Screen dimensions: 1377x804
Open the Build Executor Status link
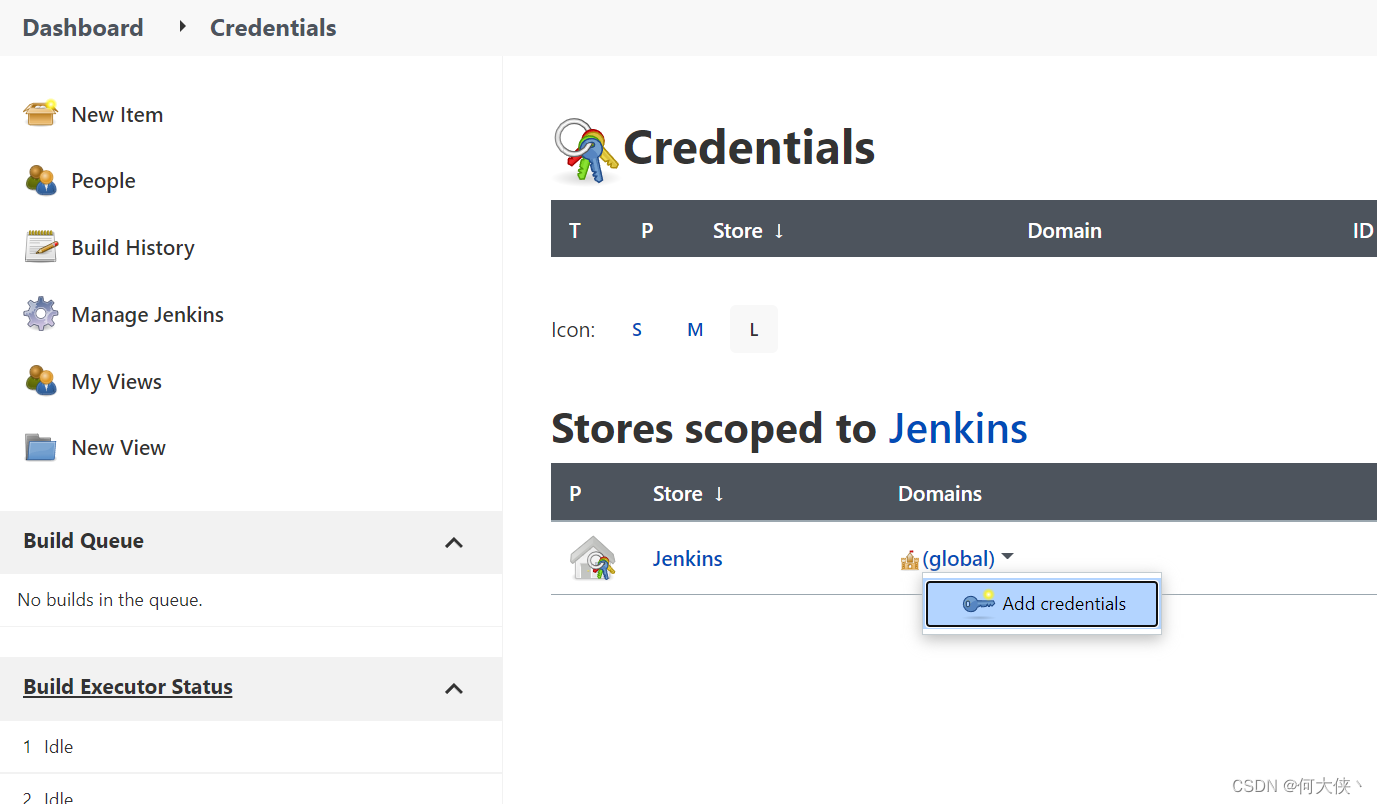pyautogui.click(x=128, y=687)
